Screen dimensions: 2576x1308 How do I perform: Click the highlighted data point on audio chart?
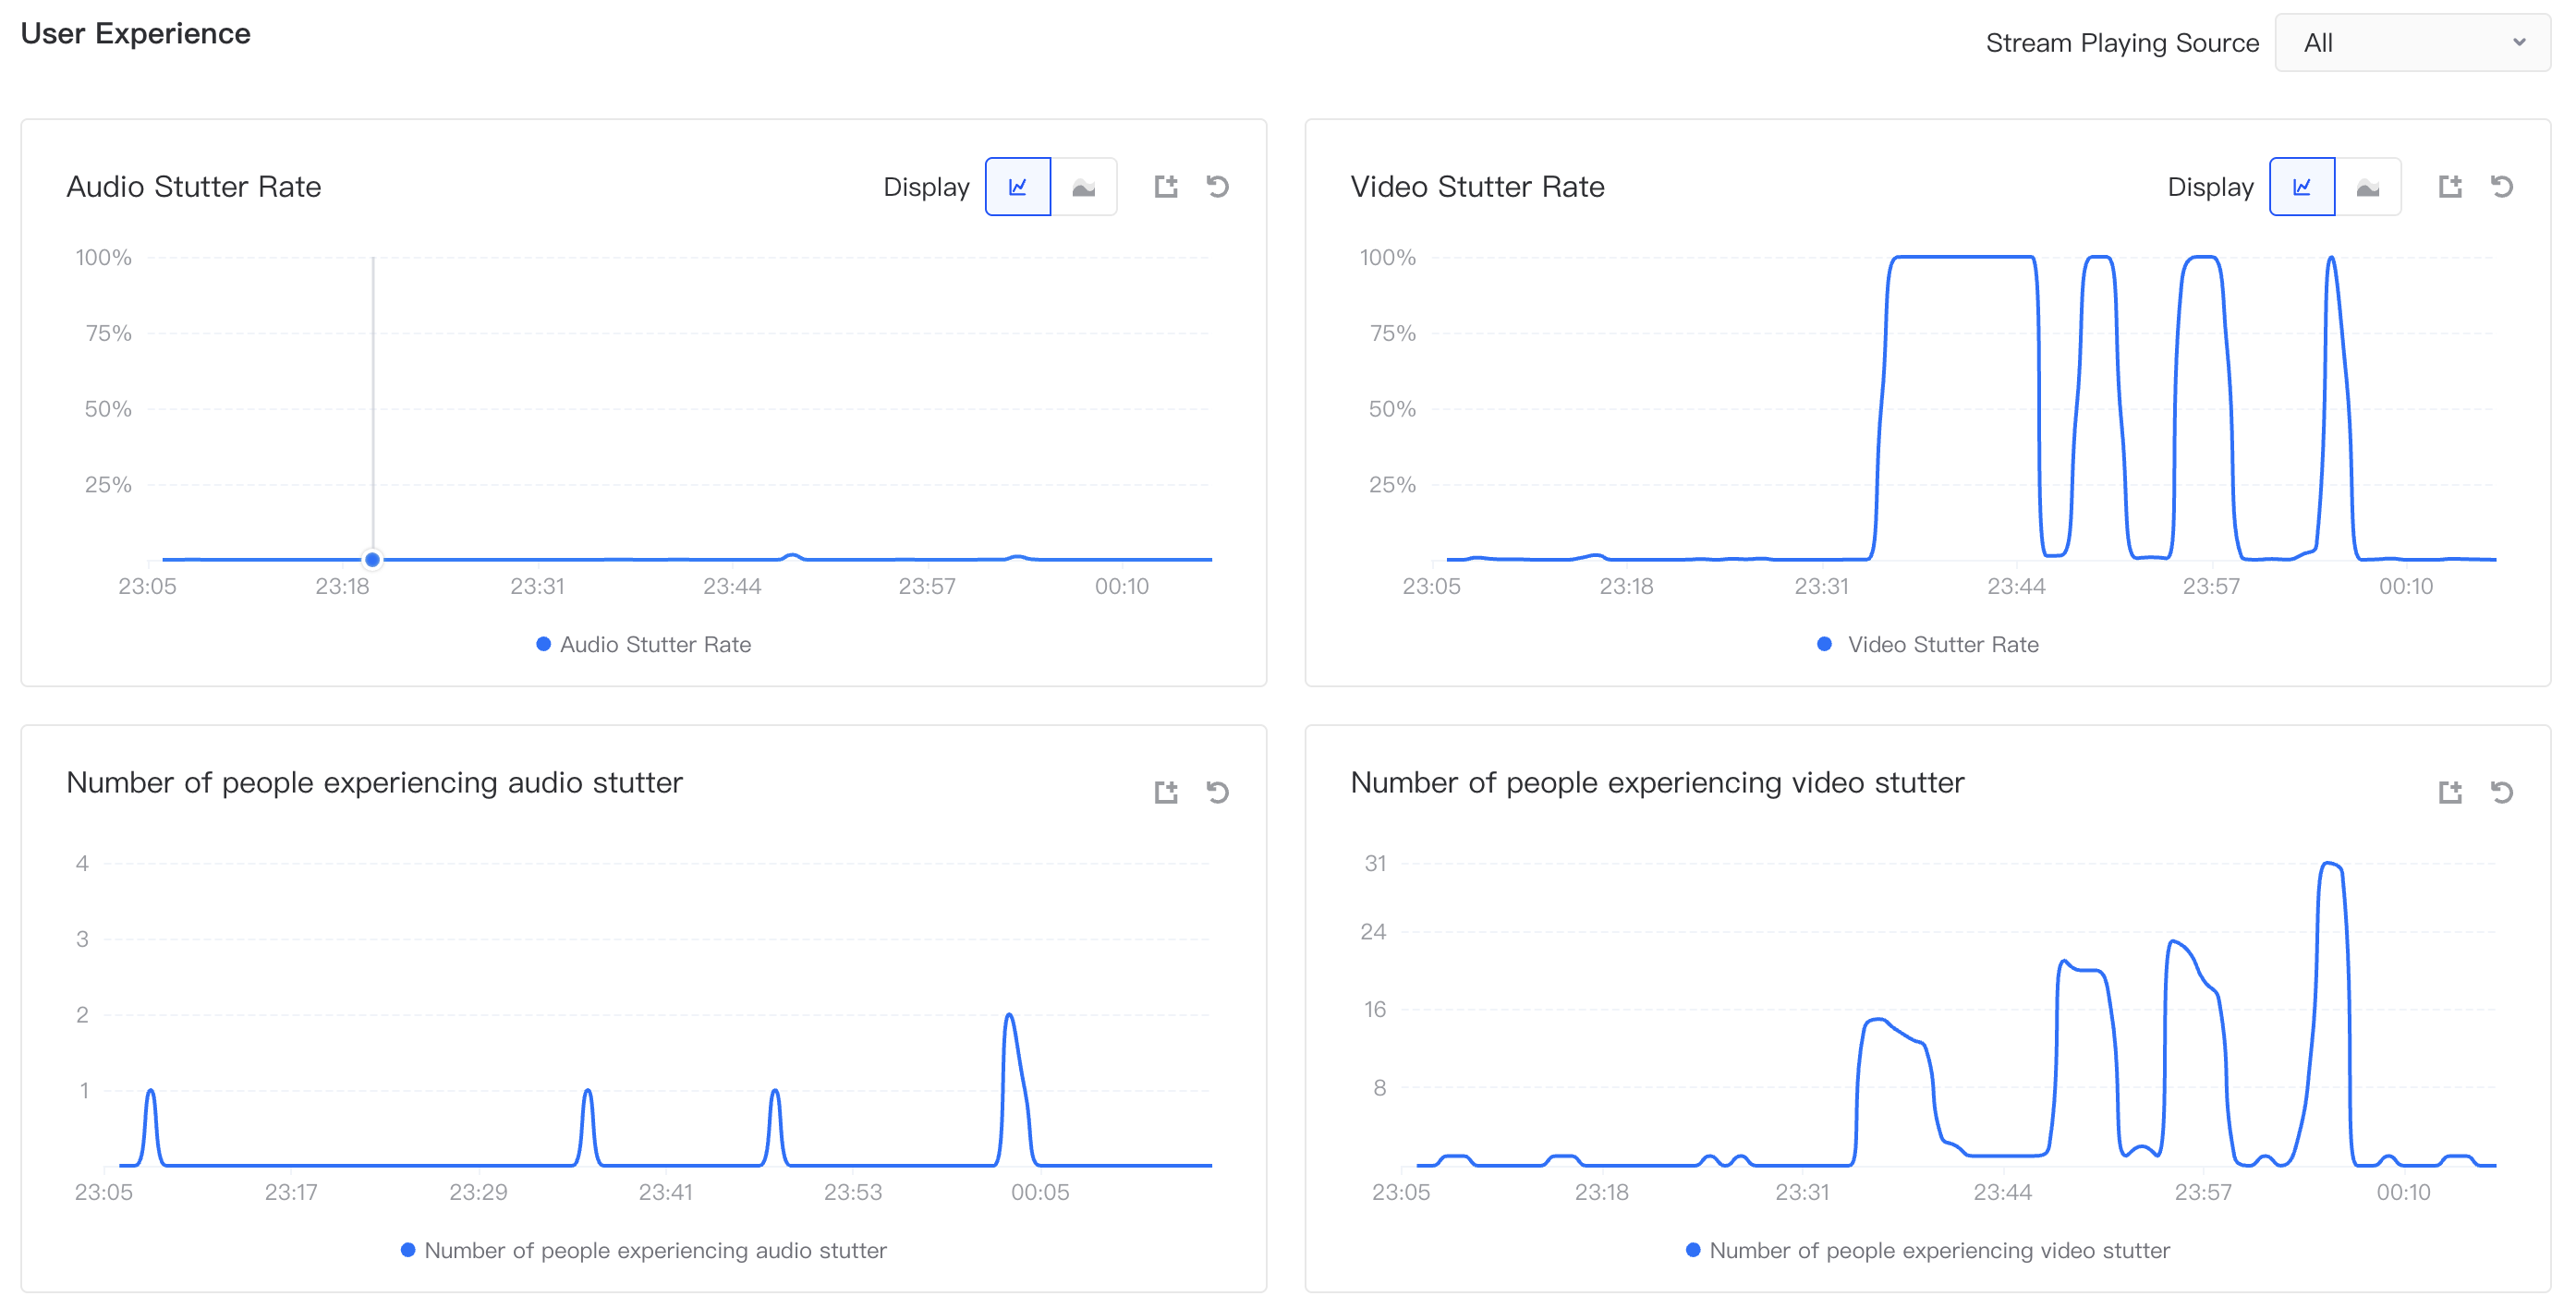[372, 560]
